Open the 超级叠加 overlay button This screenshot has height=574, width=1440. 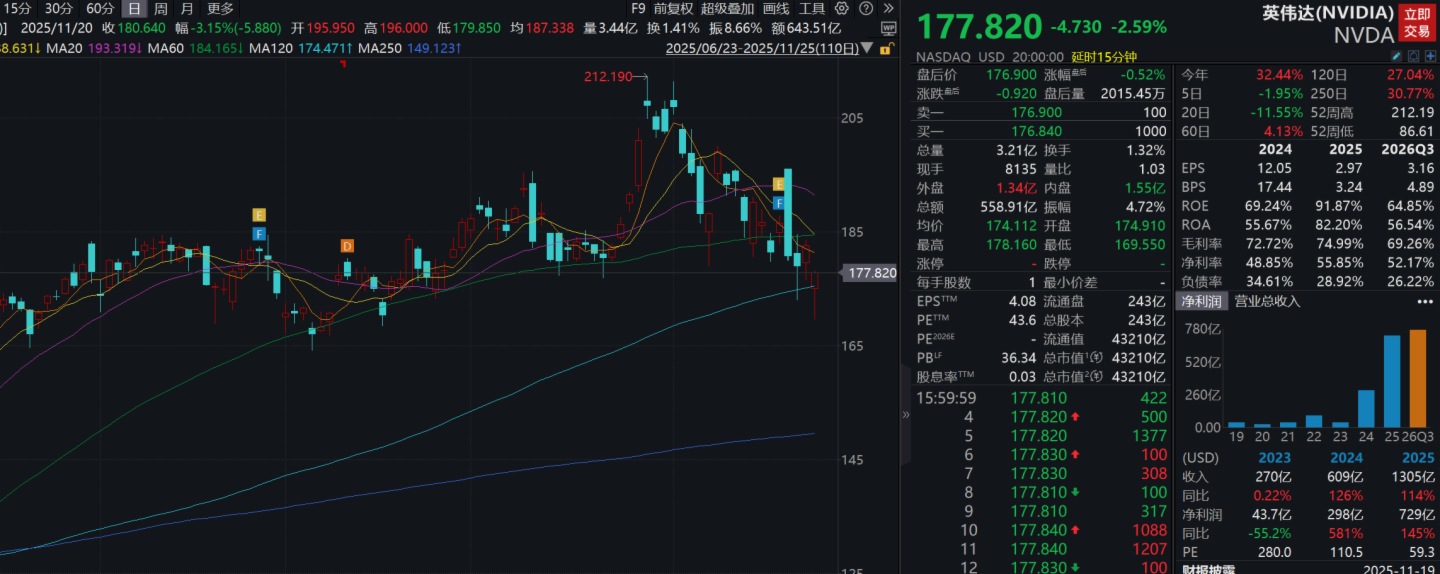coord(727,8)
